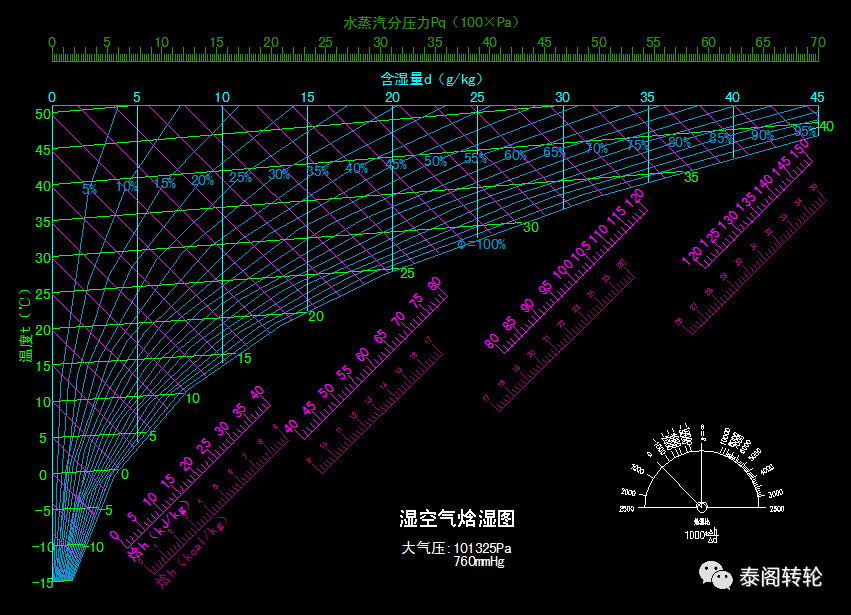Screen dimensions: 851x615
Task: Click the 760mmHg text below the title
Action: point(479,562)
